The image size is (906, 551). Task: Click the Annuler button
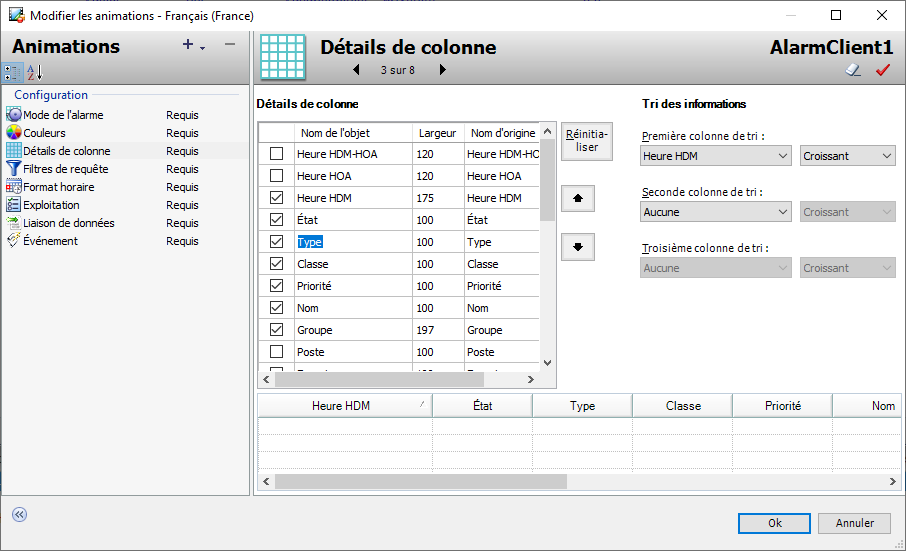pos(854,523)
